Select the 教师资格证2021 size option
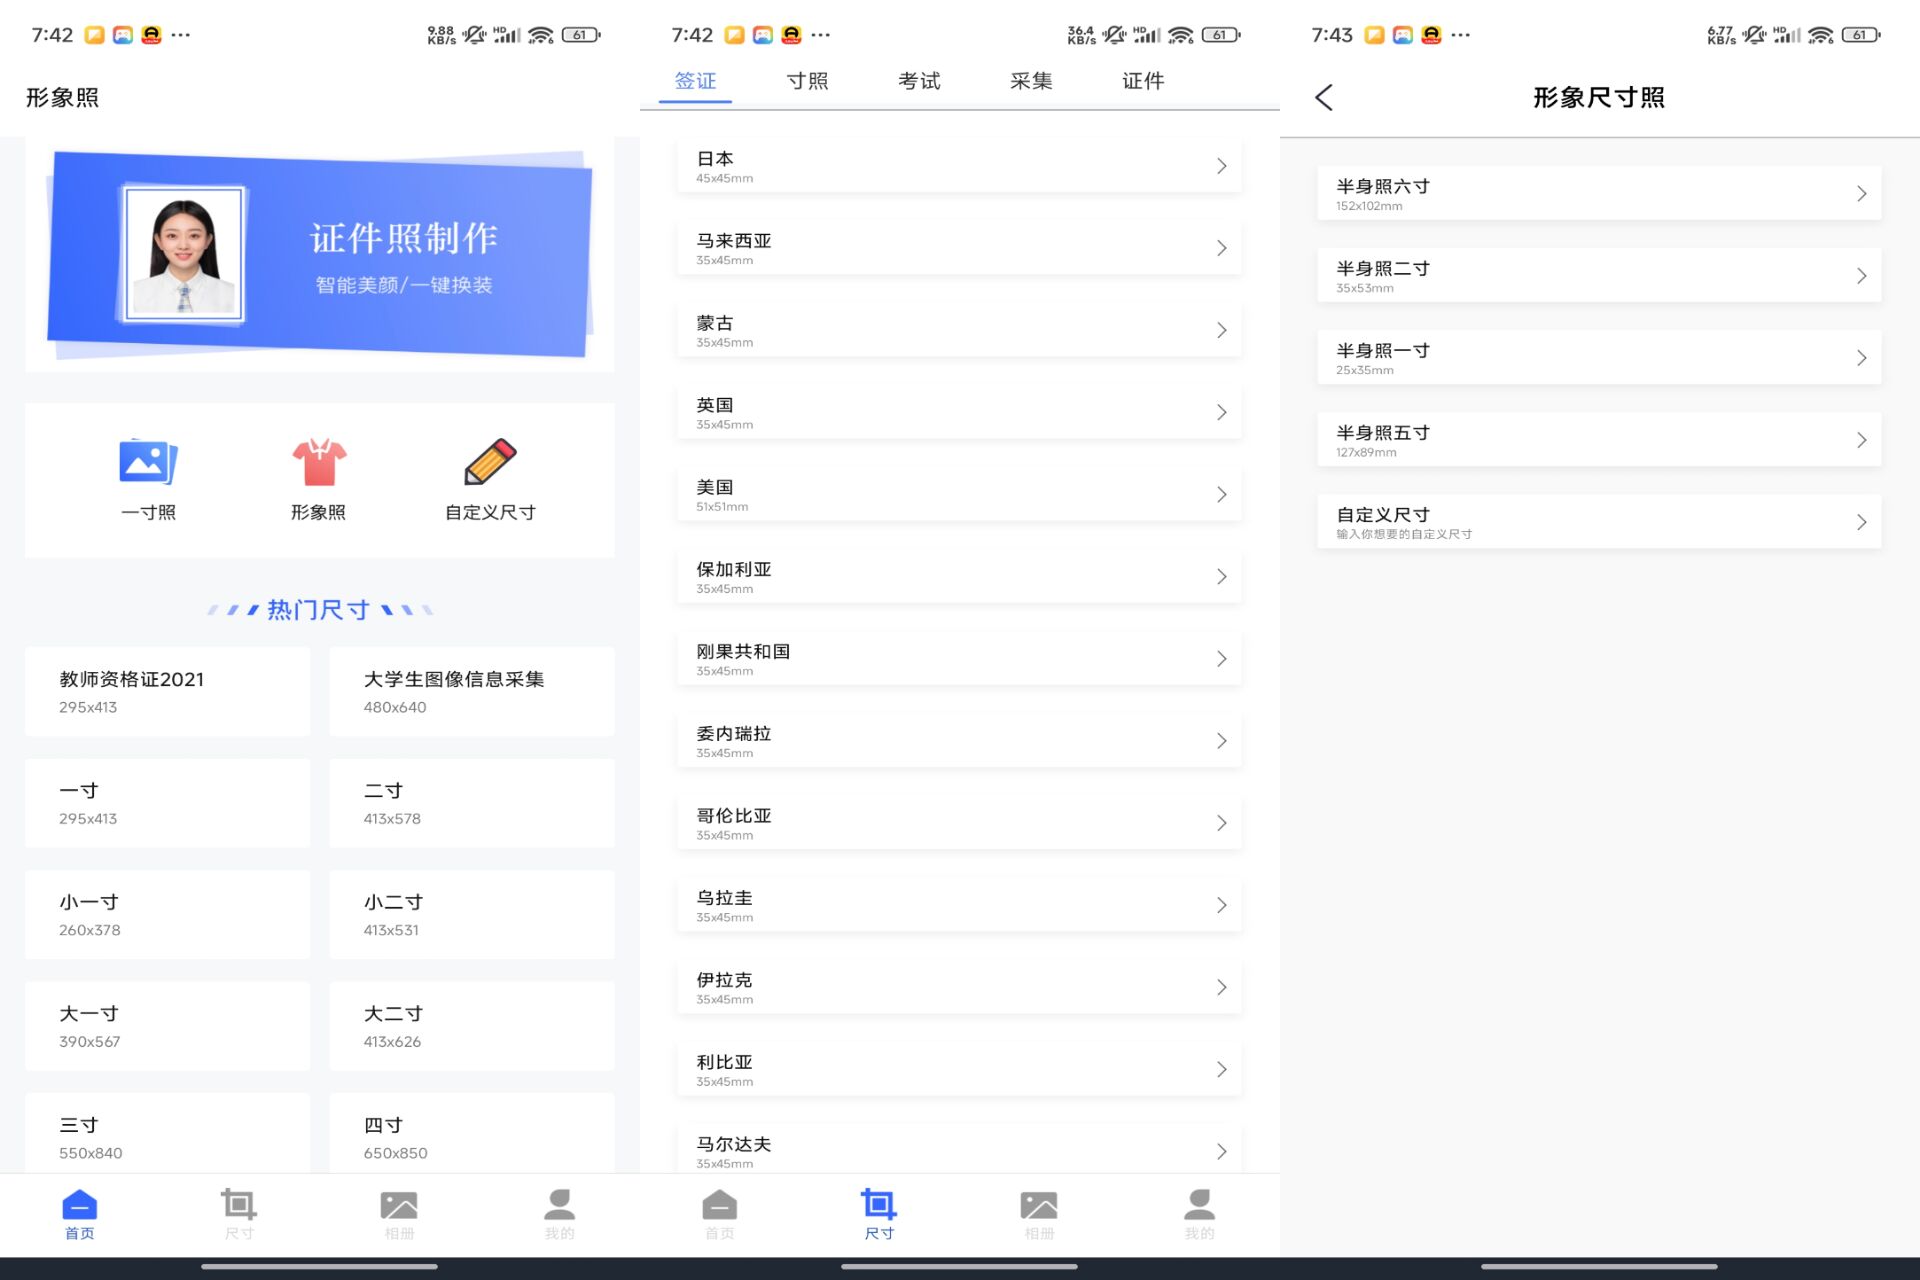 [167, 691]
